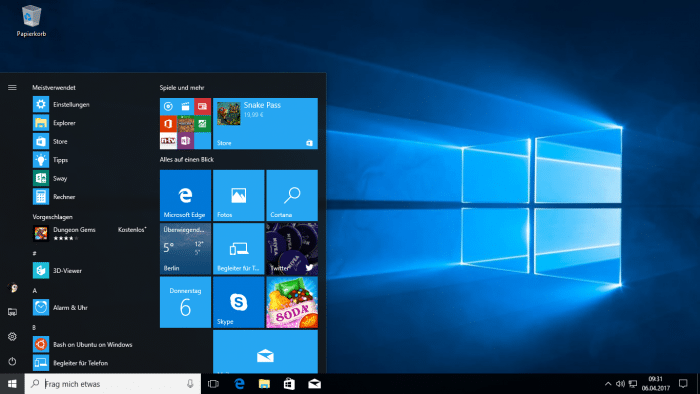Open Snake Pass Store tile
This screenshot has width=700, height=394.
pos(265,124)
